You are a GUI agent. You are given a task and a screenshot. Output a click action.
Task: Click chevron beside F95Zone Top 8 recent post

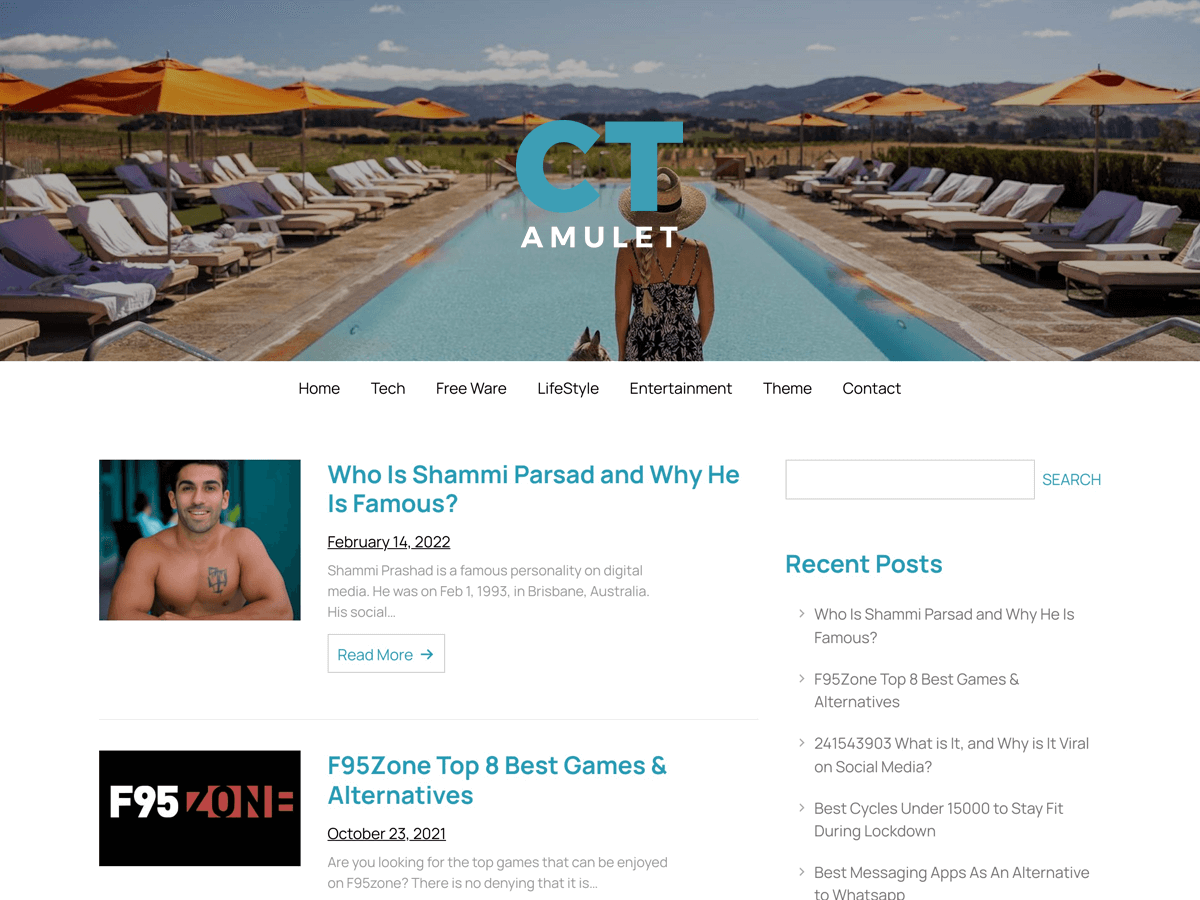[802, 678]
